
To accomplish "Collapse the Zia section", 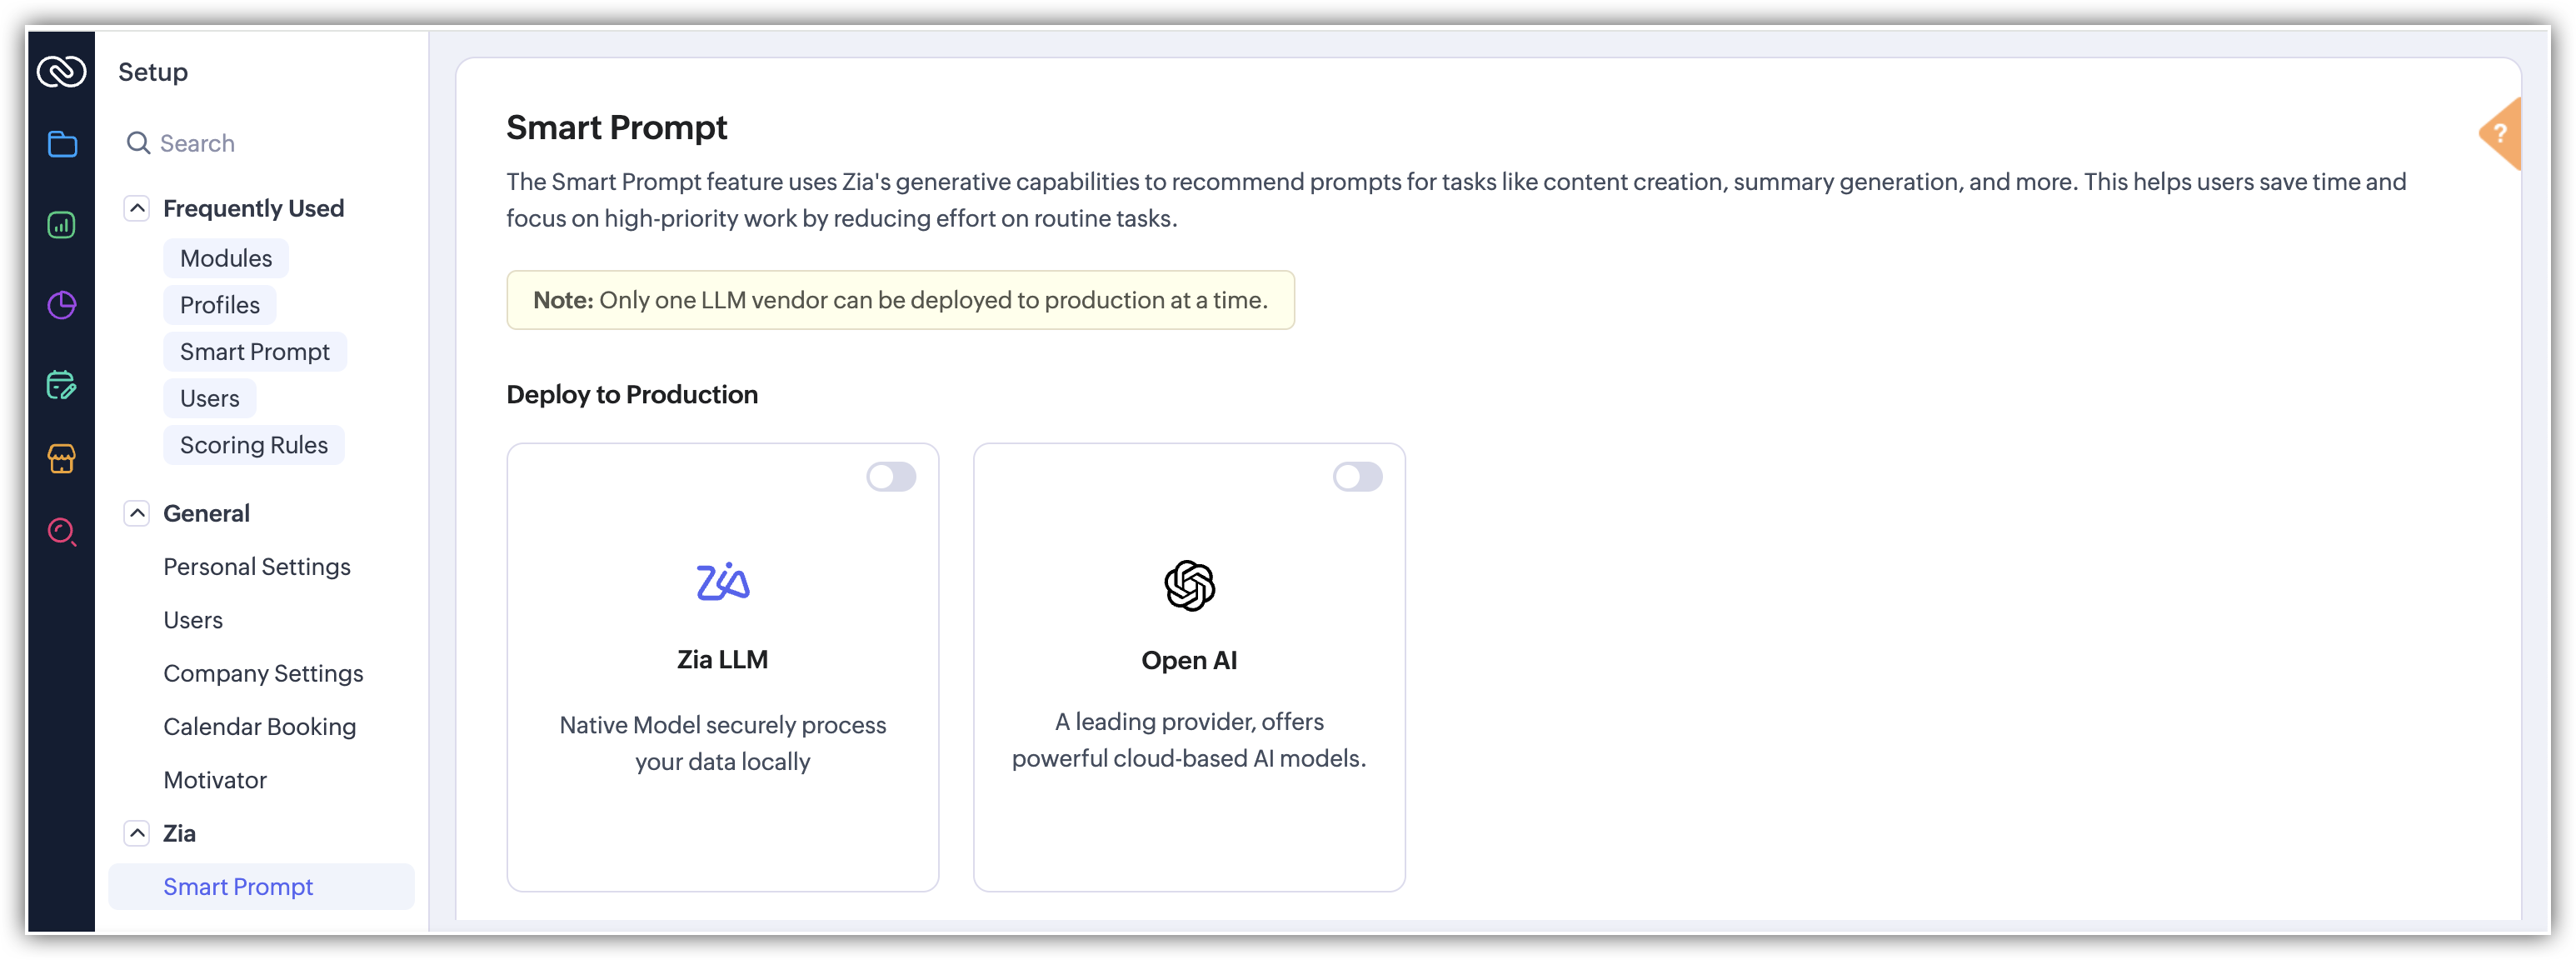I will point(137,833).
